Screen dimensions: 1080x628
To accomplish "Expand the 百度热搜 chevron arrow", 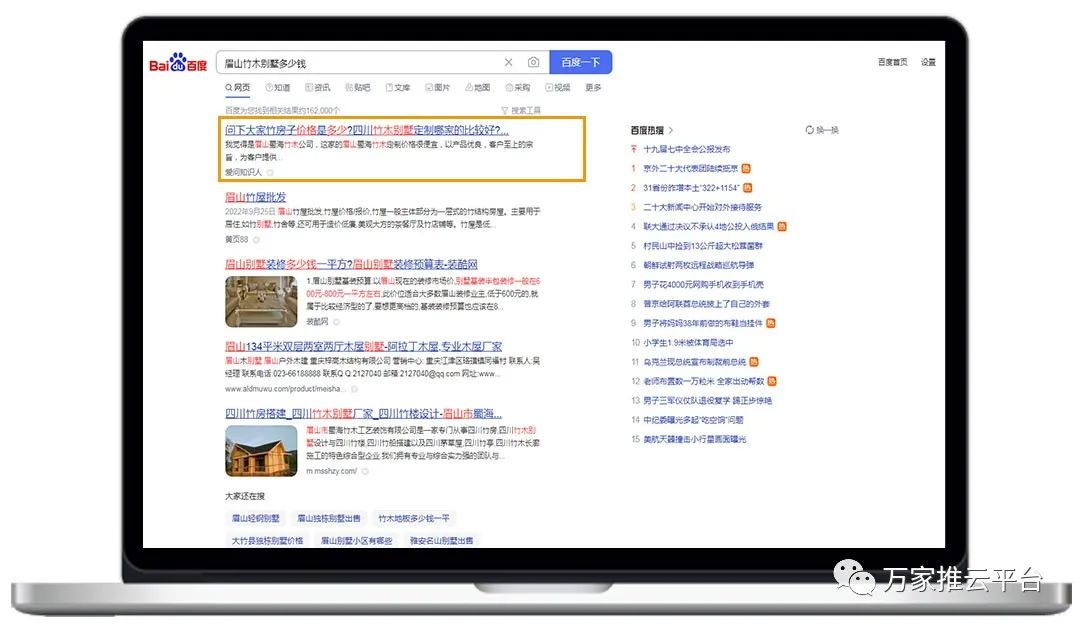I will 671,130.
